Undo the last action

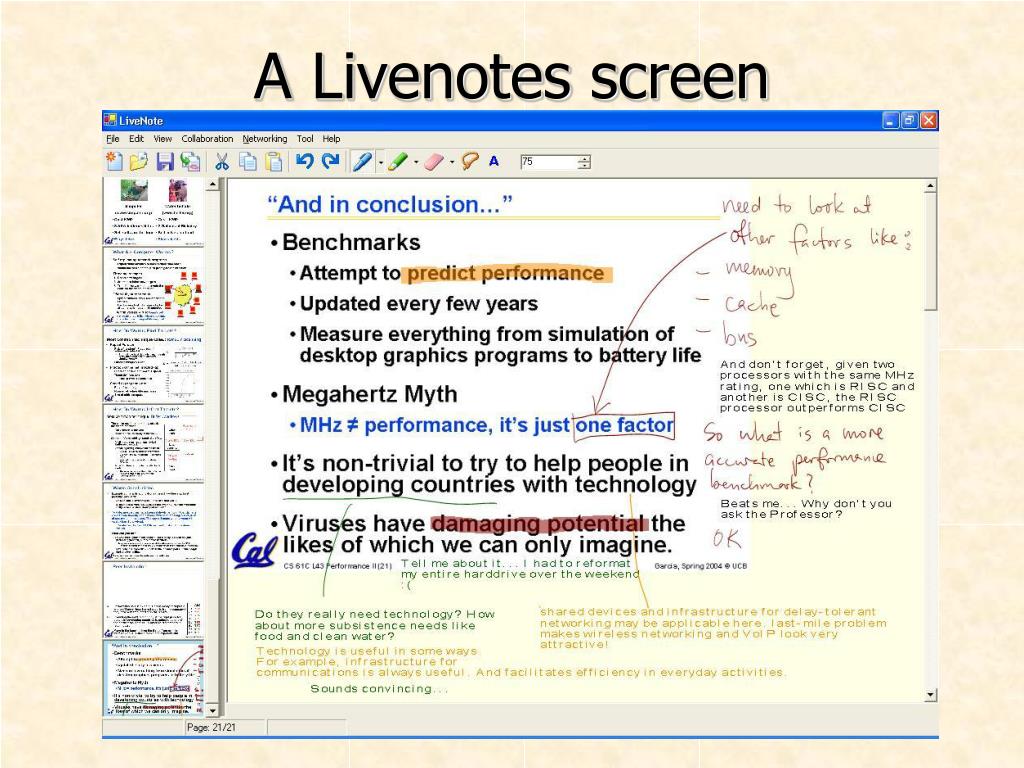pyautogui.click(x=304, y=161)
